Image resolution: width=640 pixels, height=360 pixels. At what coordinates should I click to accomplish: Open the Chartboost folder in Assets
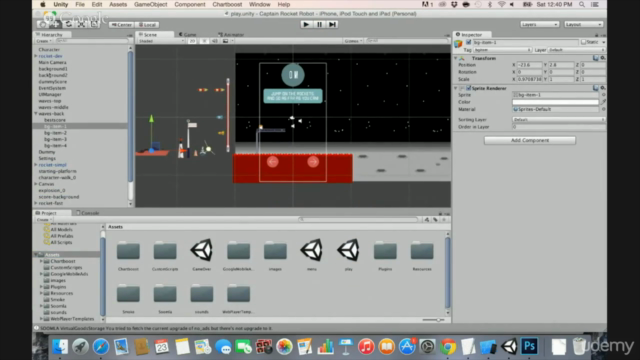[x=128, y=255]
